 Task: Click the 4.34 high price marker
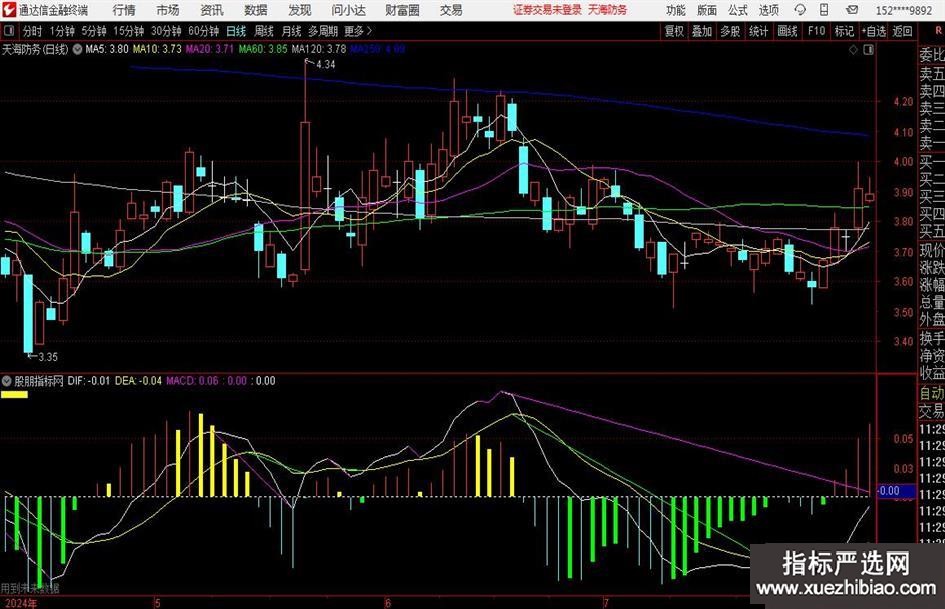[325, 65]
